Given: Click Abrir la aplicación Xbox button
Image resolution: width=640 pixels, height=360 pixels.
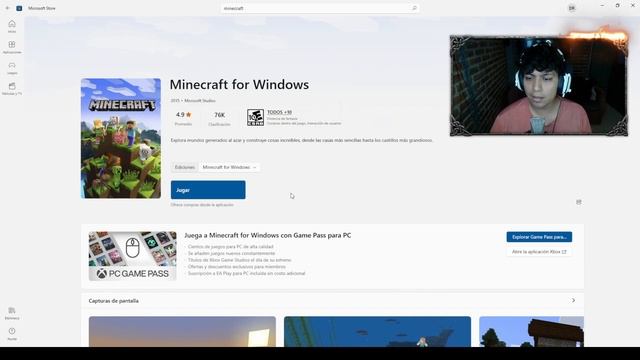Looking at the screenshot, I should tap(539, 252).
